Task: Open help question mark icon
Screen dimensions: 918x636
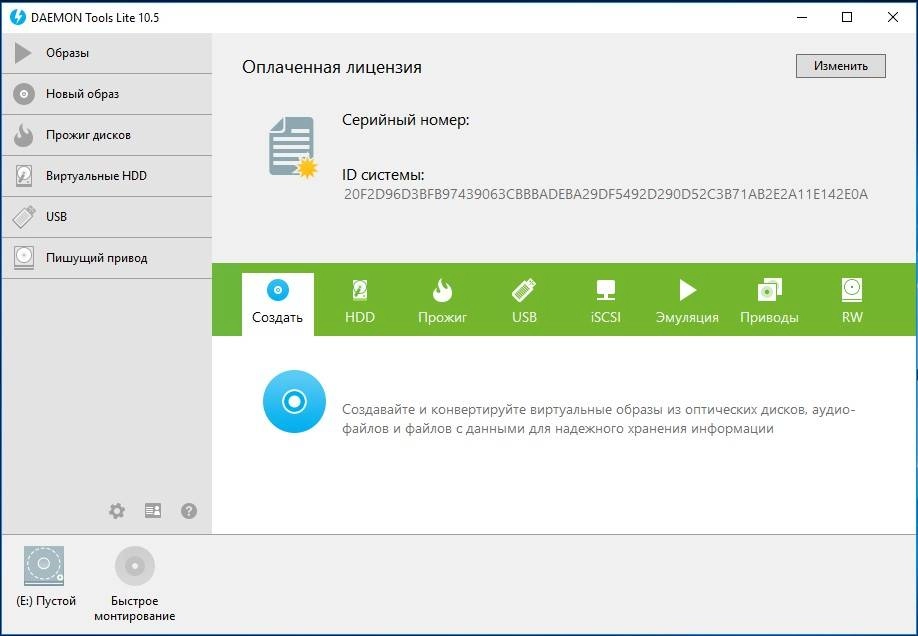Action: point(189,511)
